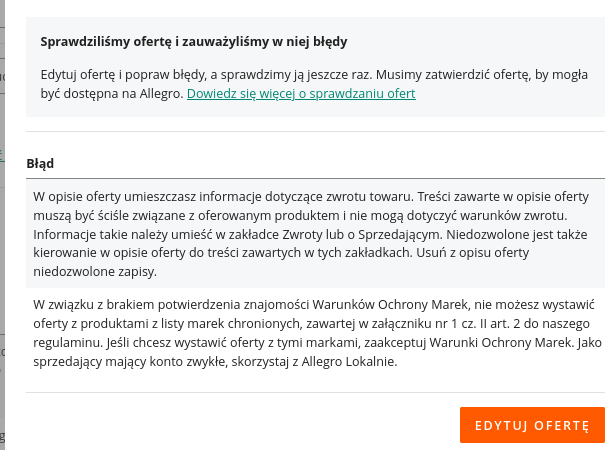Select the error row about Warunków Ochrony Marek

click(x=315, y=333)
